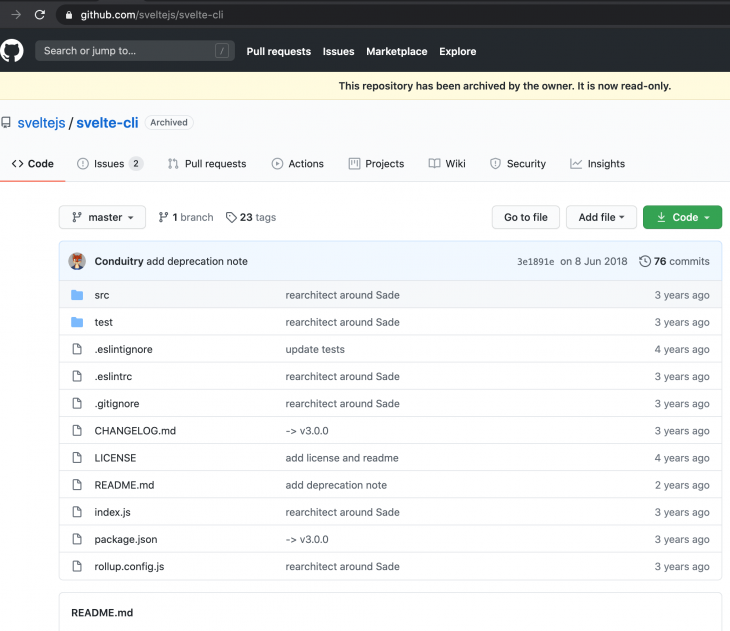Open the src folder
The image size is (730, 631).
101,295
